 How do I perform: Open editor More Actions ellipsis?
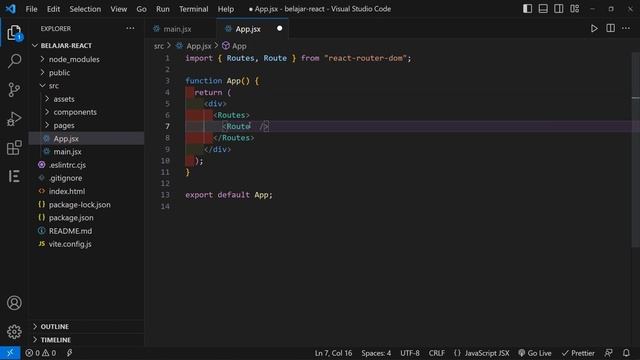point(626,28)
